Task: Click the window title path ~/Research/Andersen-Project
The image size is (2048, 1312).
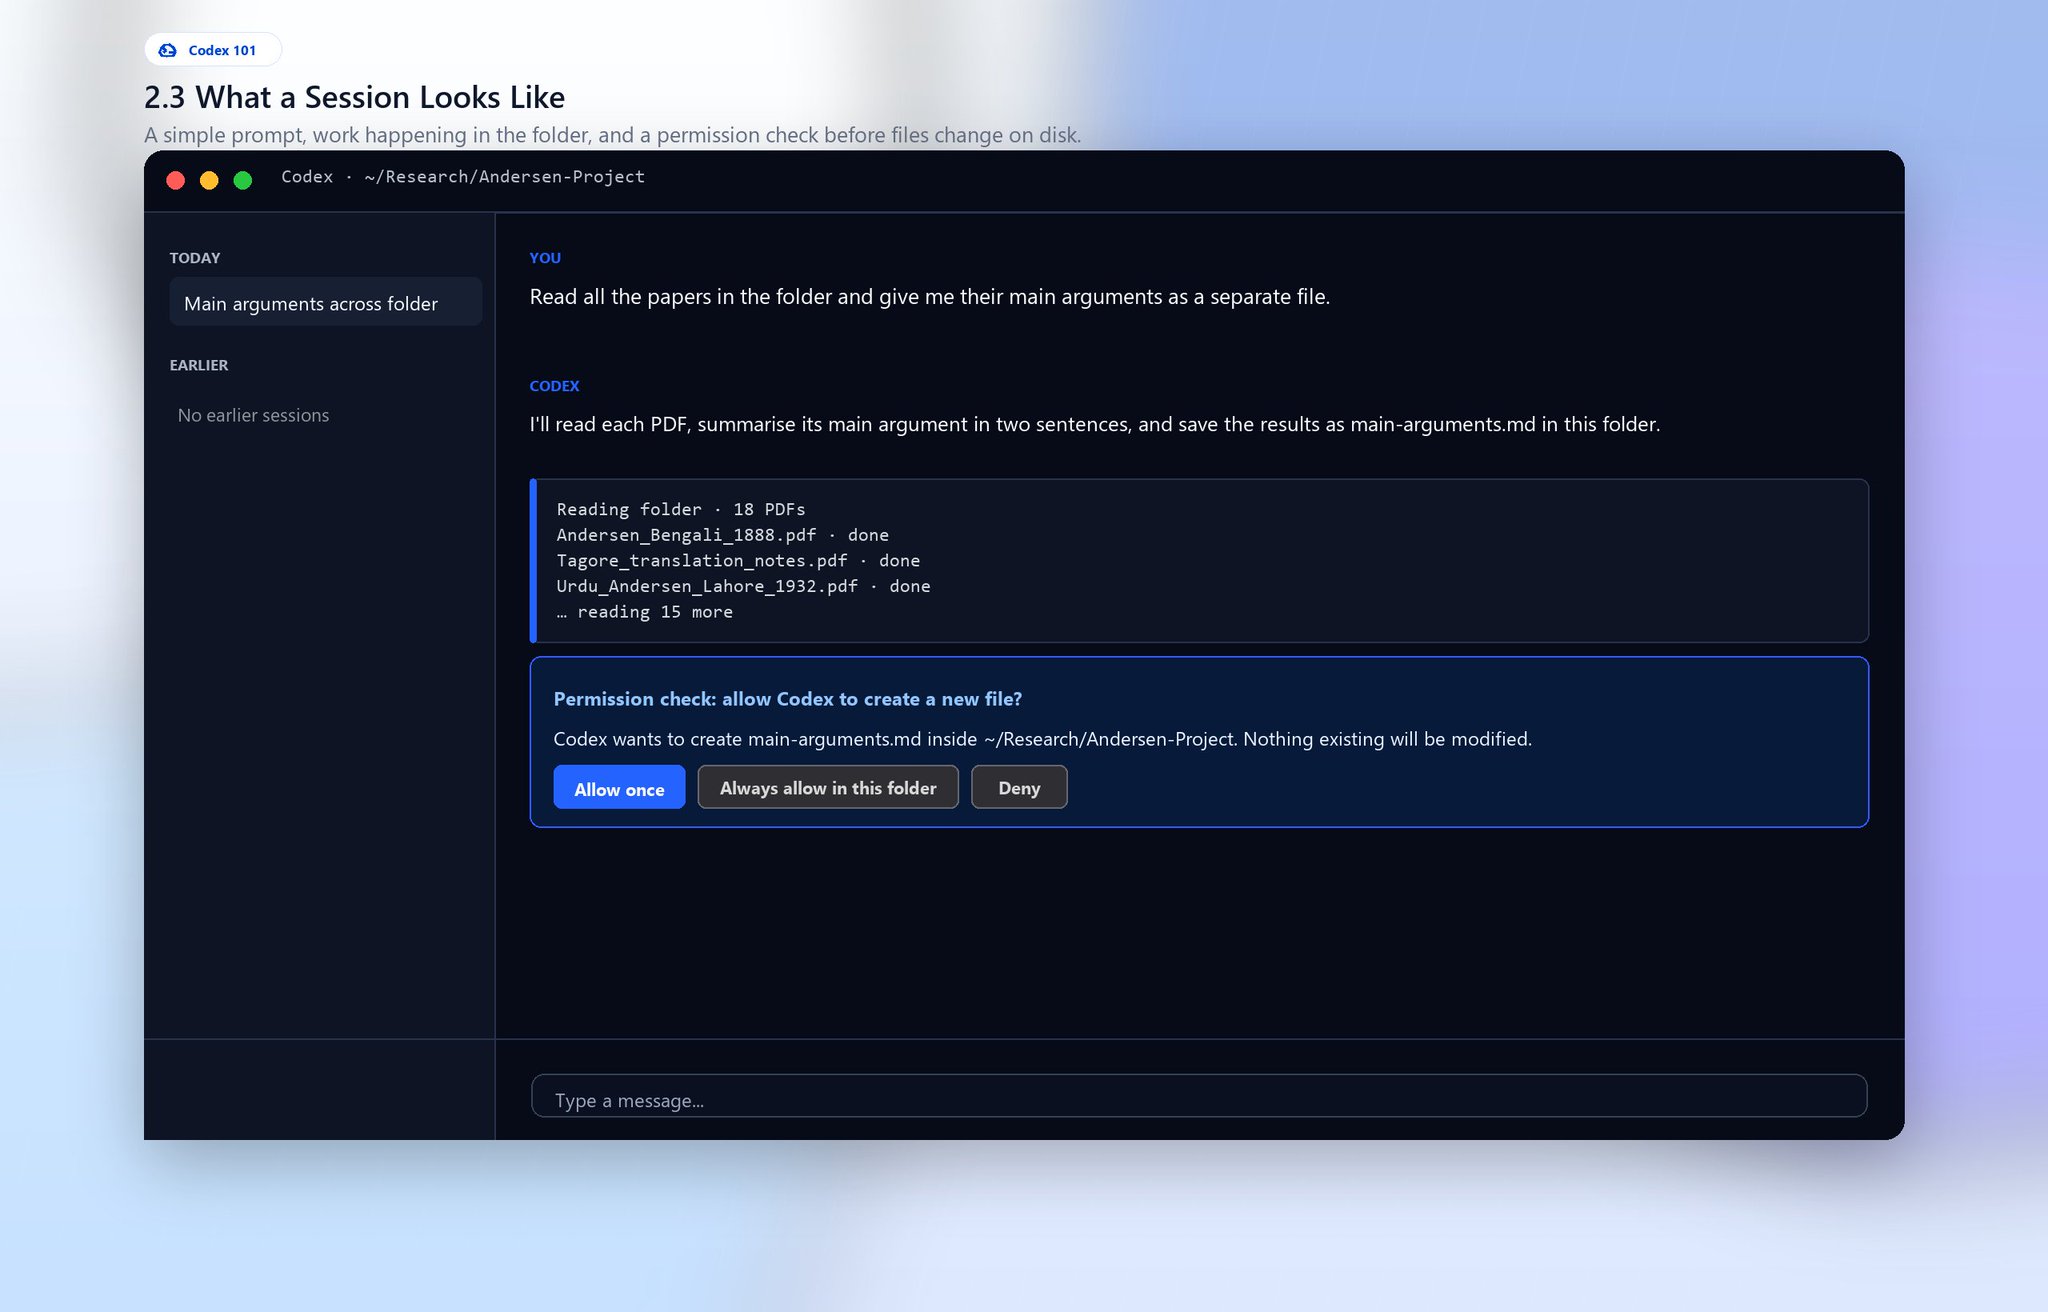Action: point(505,177)
